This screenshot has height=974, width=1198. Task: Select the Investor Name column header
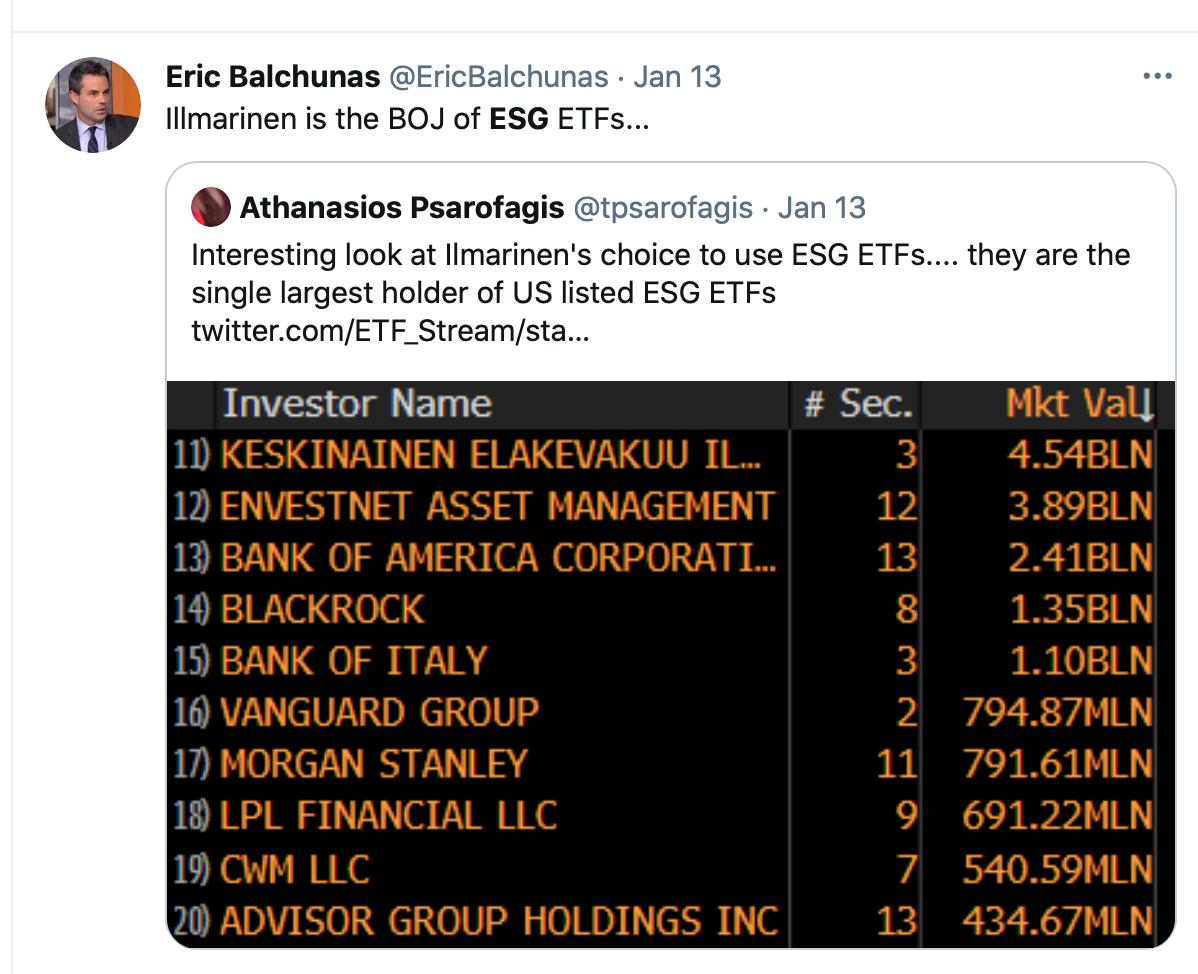(x=357, y=404)
